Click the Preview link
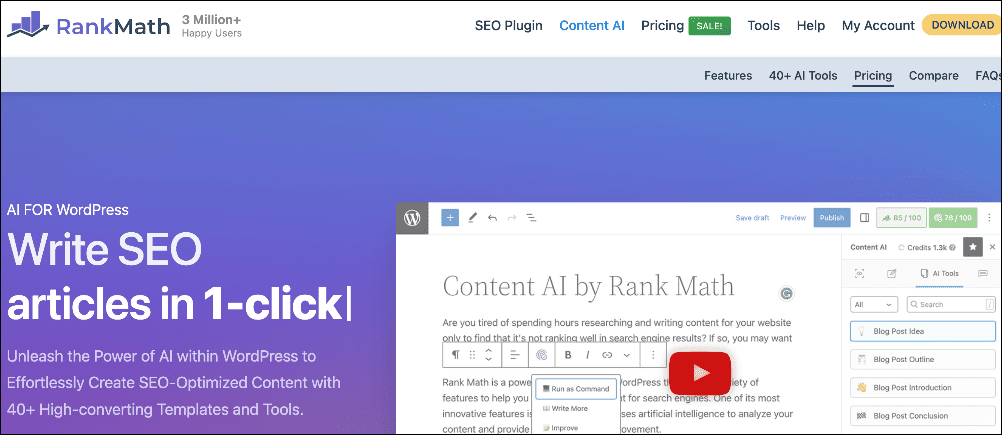1002x435 pixels. [x=793, y=218]
